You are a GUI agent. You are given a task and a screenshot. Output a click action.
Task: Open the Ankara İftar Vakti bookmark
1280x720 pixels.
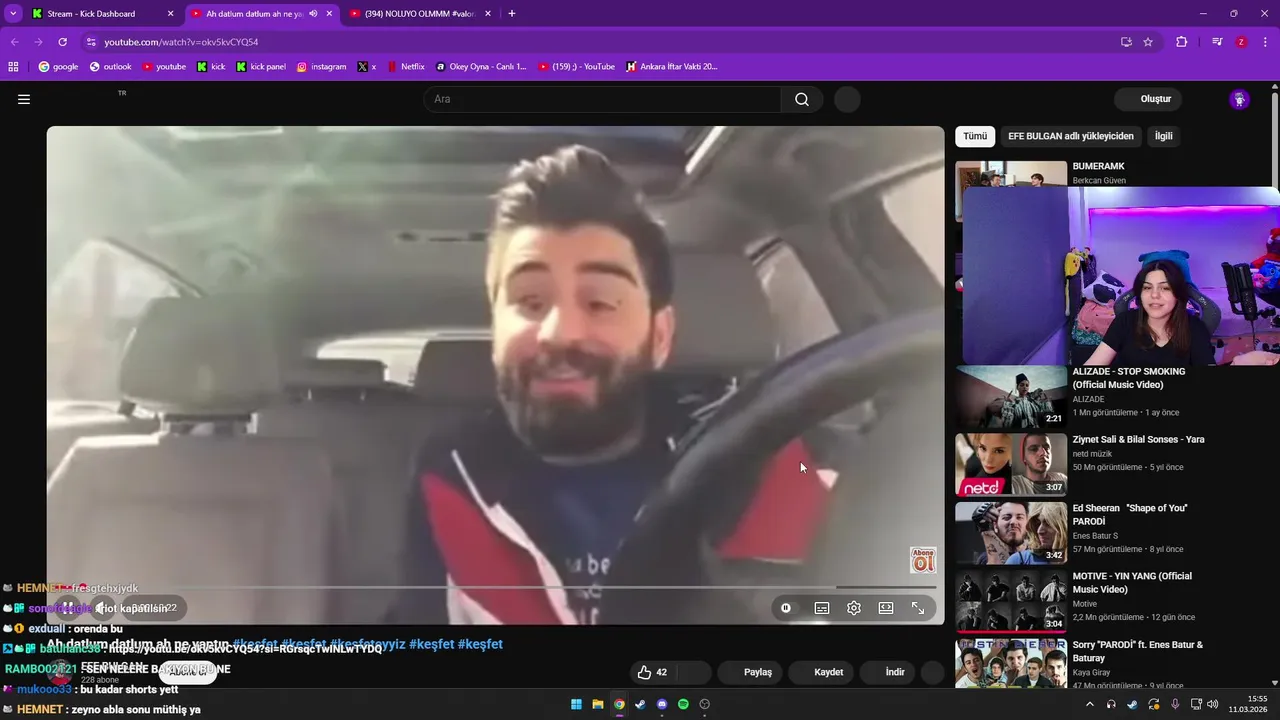coord(672,67)
